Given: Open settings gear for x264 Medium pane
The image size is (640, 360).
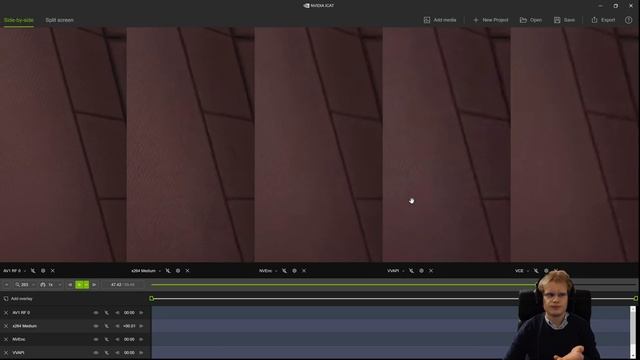Looking at the screenshot, I should click(178, 271).
